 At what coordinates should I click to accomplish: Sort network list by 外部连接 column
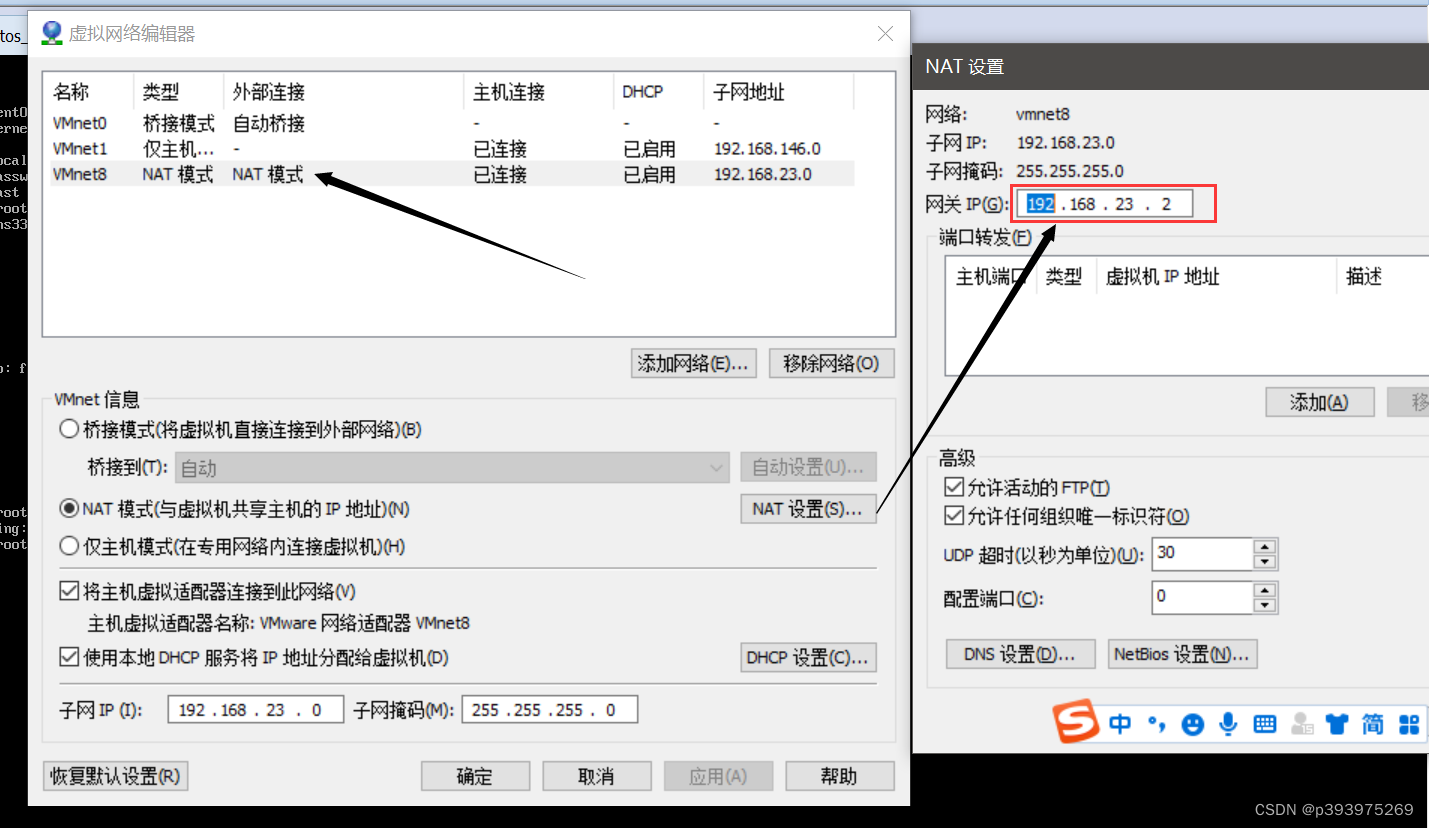coord(343,92)
